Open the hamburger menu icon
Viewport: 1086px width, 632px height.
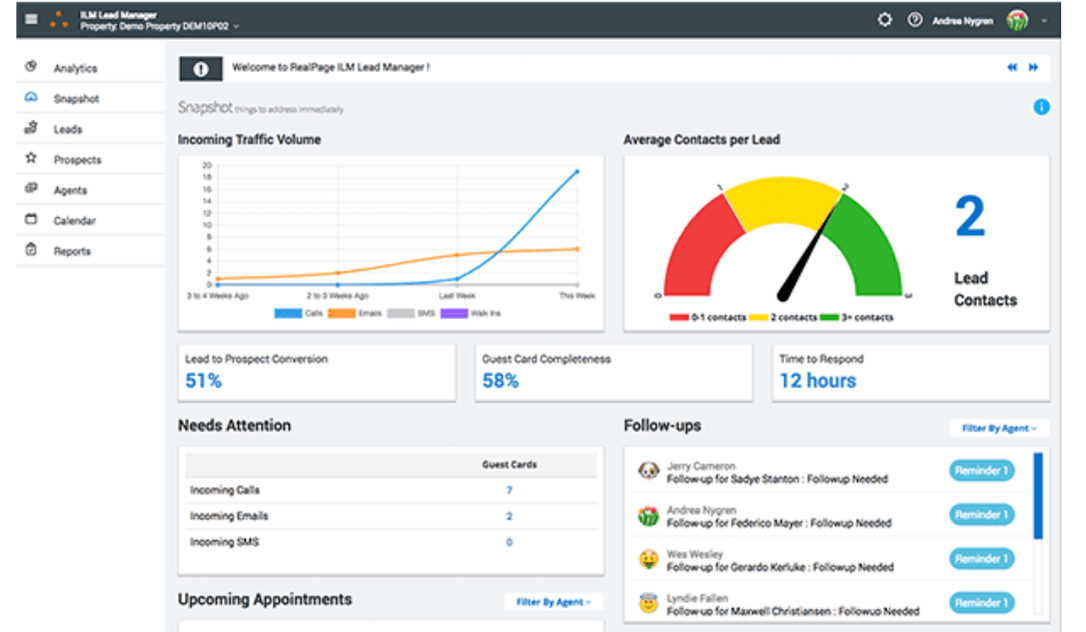pyautogui.click(x=31, y=19)
